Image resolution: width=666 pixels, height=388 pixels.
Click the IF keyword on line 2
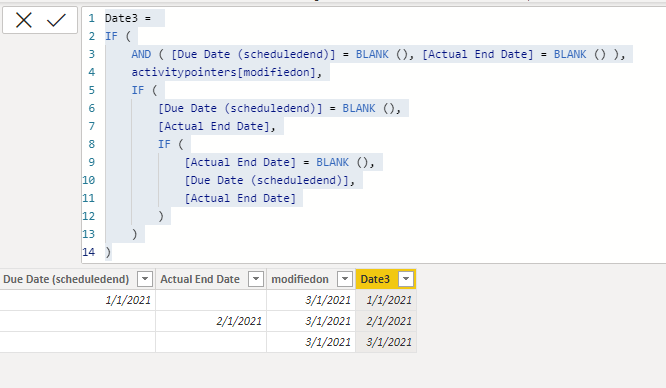[x=111, y=36]
